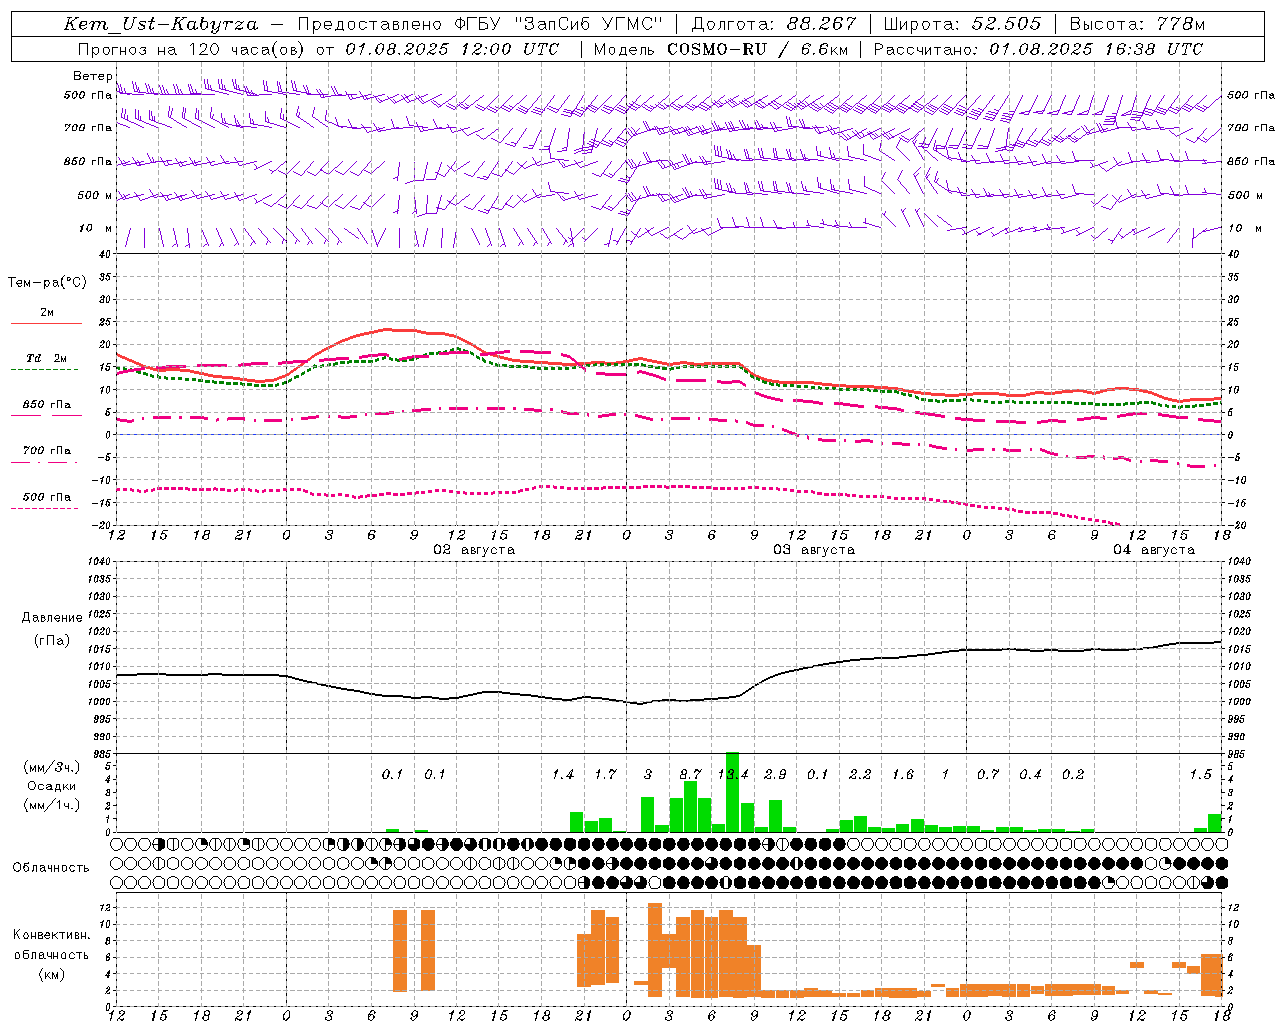Click the text Прогноз на 120 часа(ов)
The height and width of the screenshot is (1024, 1280).
coord(193,49)
